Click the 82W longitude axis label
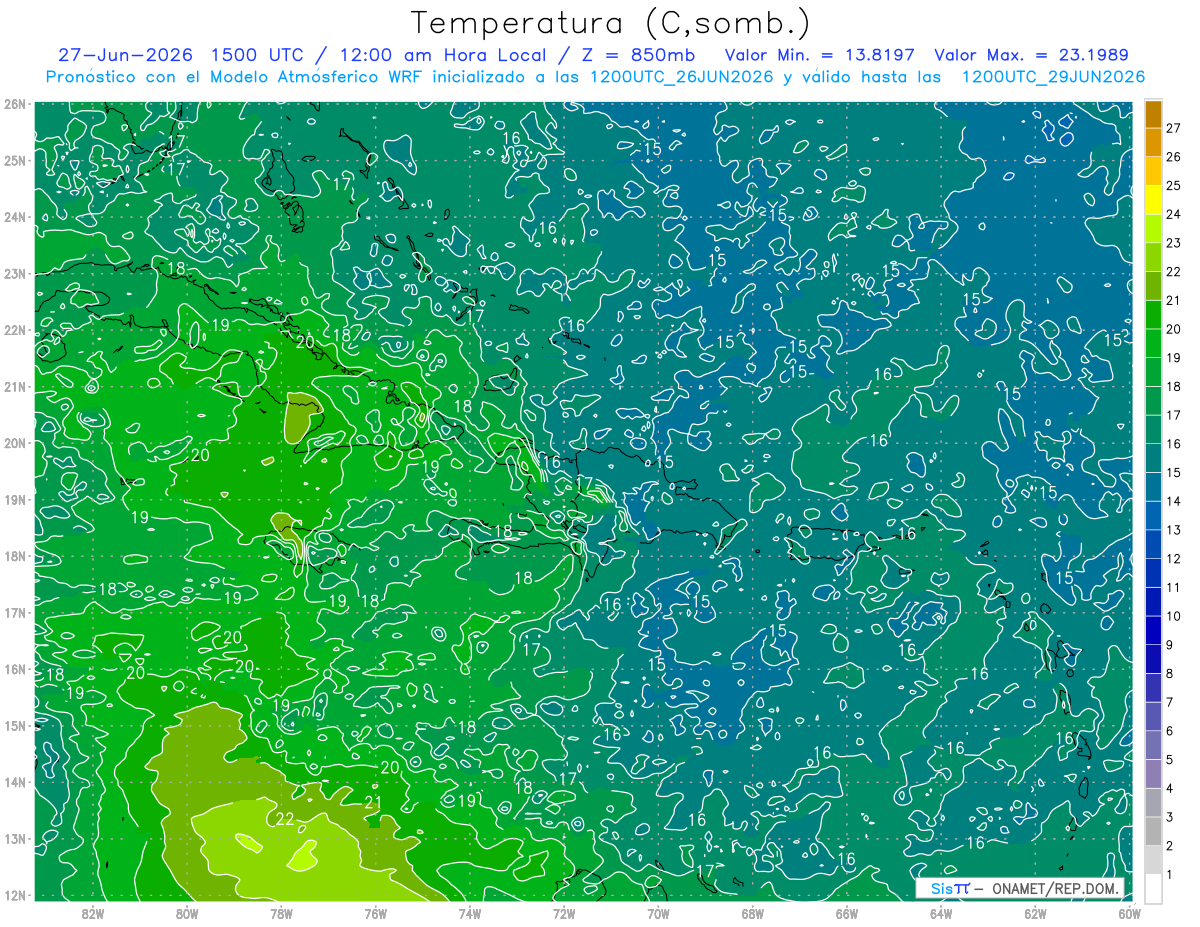The height and width of the screenshot is (927, 1200). click(x=93, y=913)
